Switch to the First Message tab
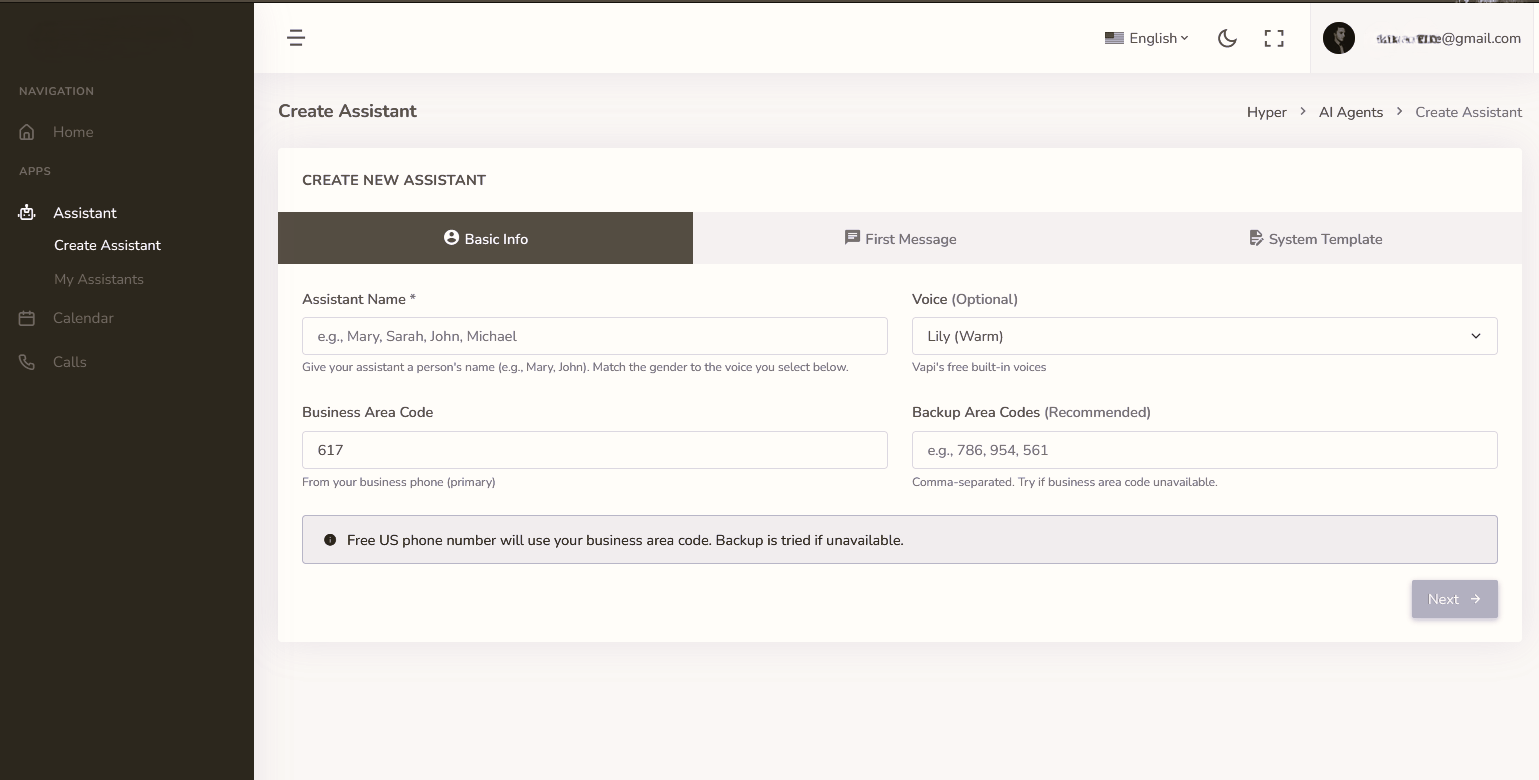 900,239
